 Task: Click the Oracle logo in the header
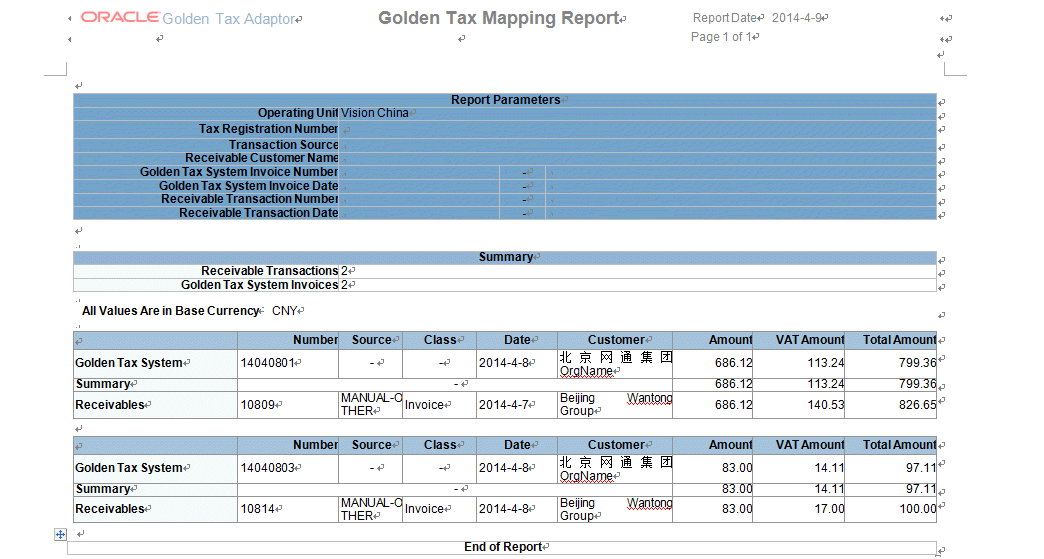click(121, 17)
